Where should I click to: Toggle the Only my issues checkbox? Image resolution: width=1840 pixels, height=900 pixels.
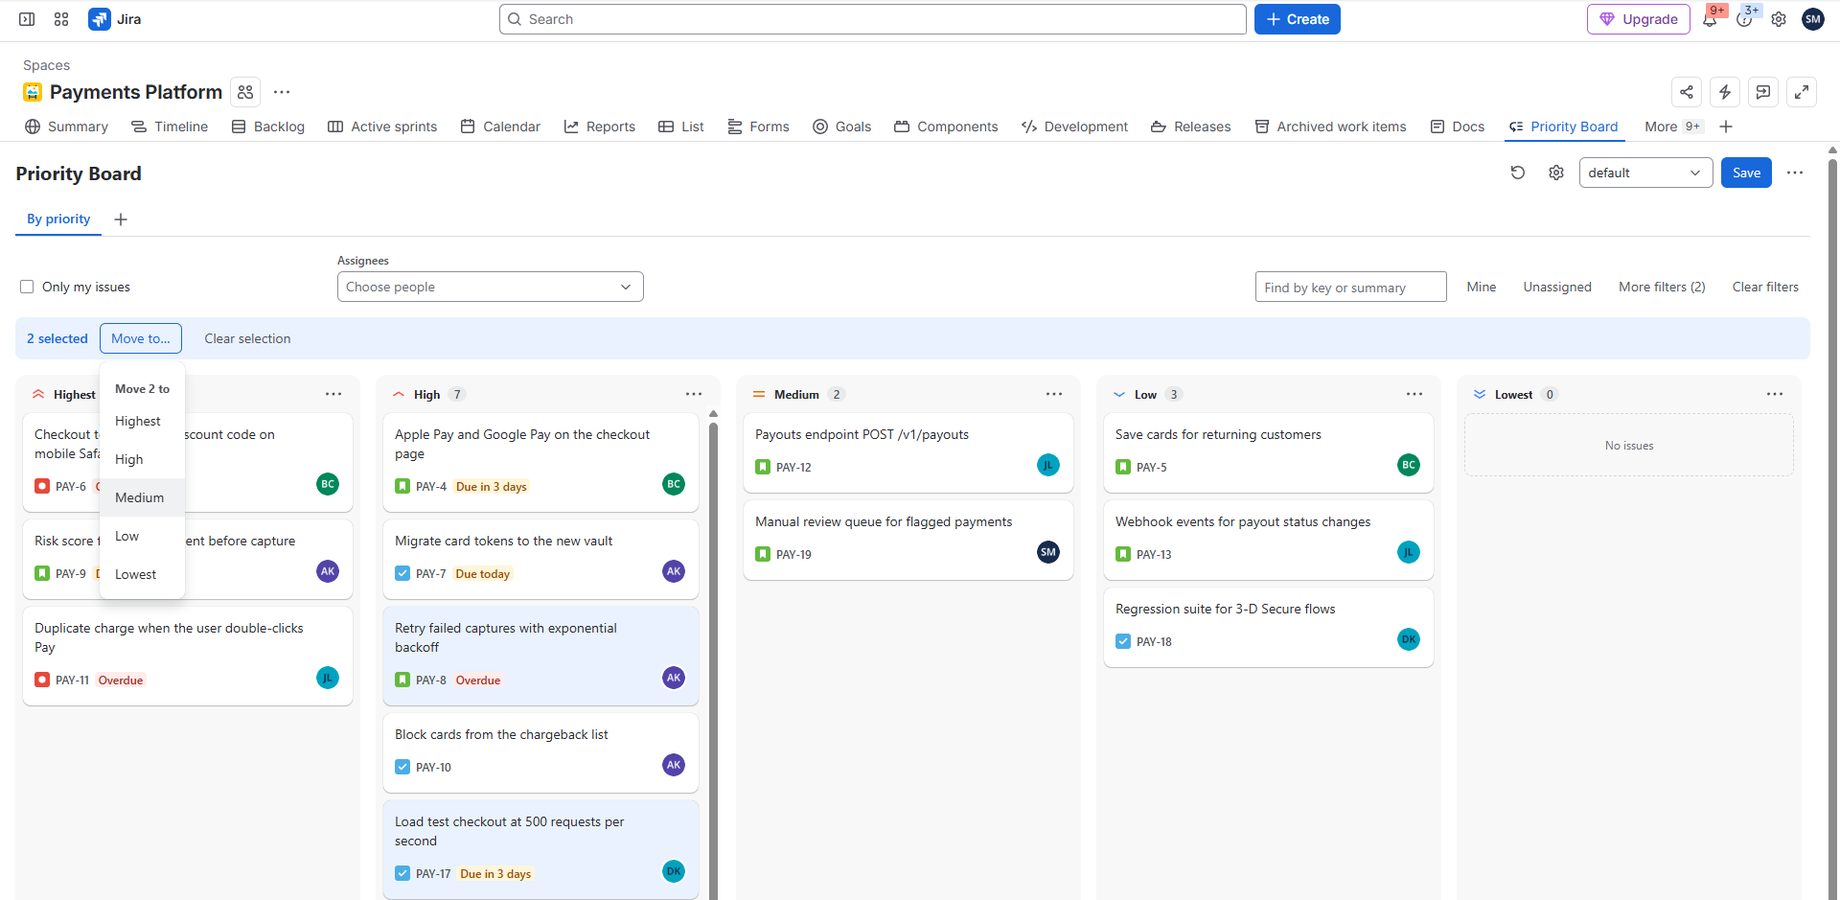click(27, 287)
